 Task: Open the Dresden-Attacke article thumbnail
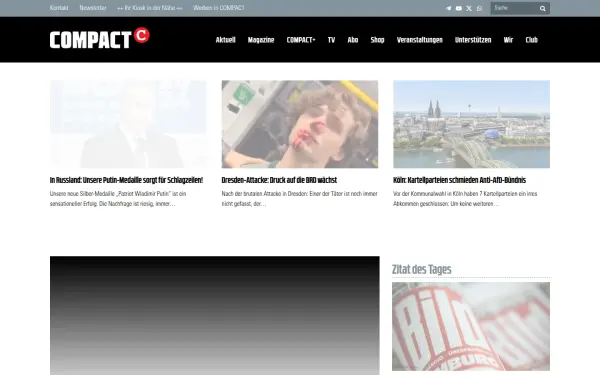(x=300, y=124)
